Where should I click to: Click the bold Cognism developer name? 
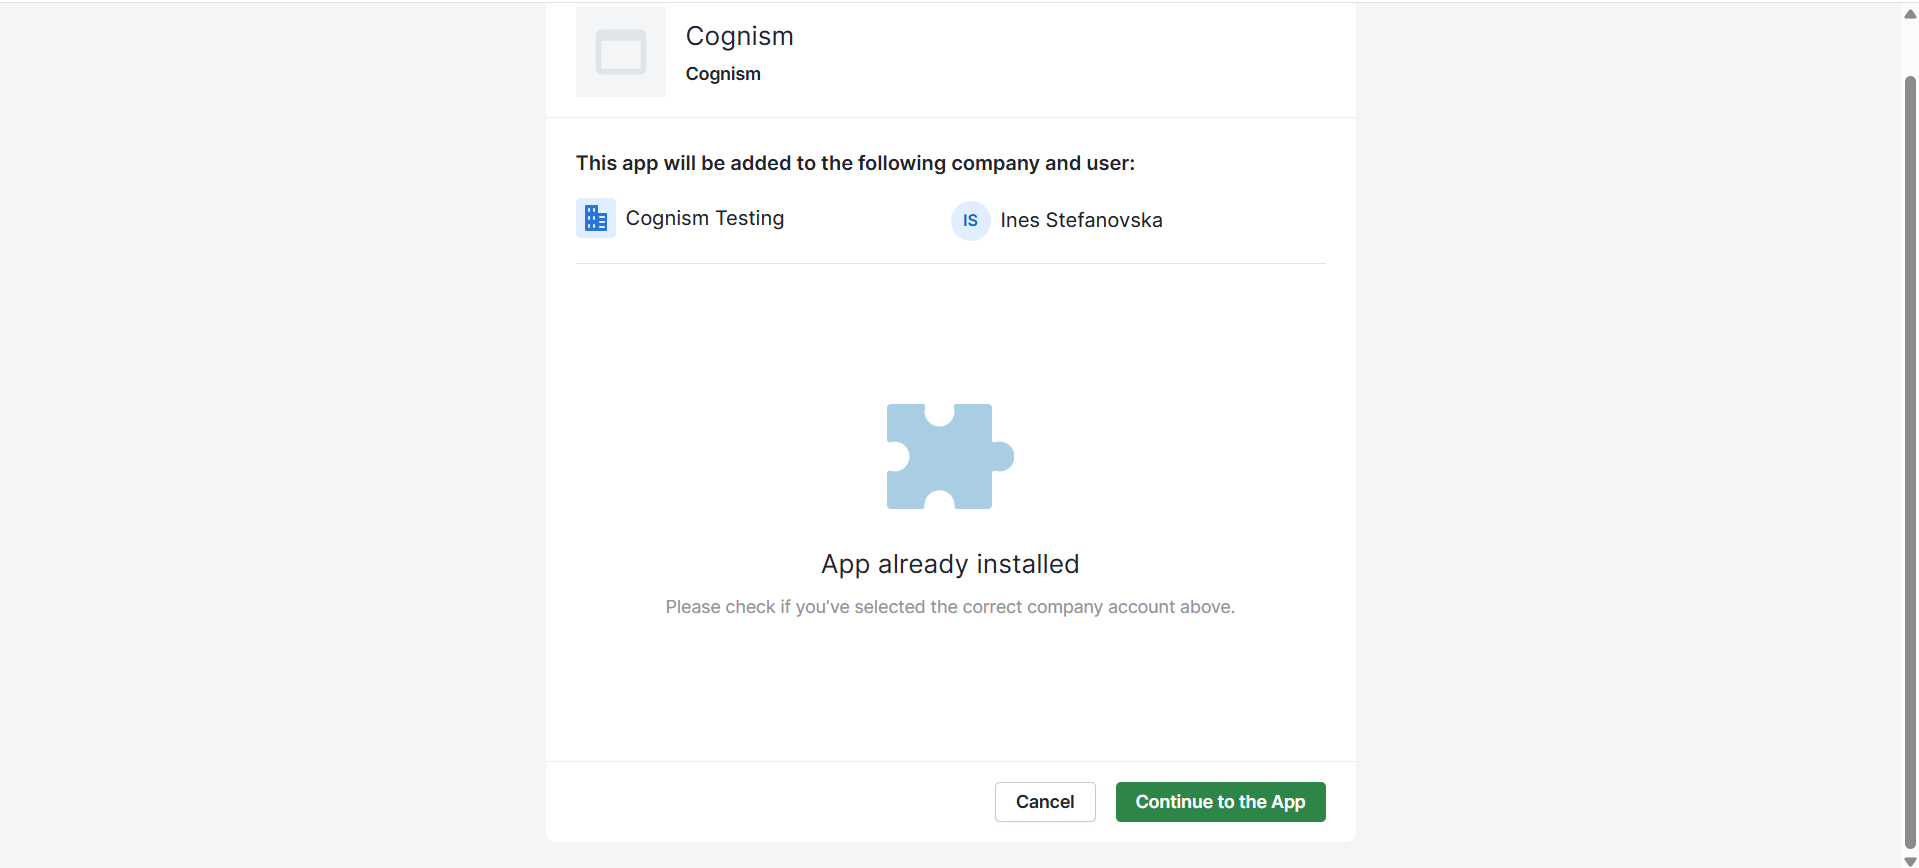click(x=723, y=74)
